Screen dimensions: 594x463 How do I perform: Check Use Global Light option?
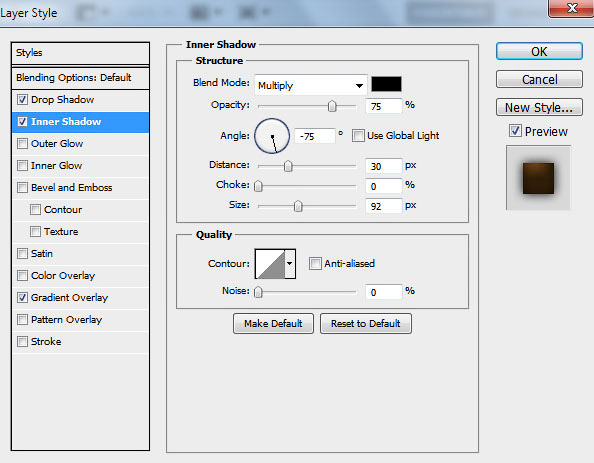click(358, 135)
